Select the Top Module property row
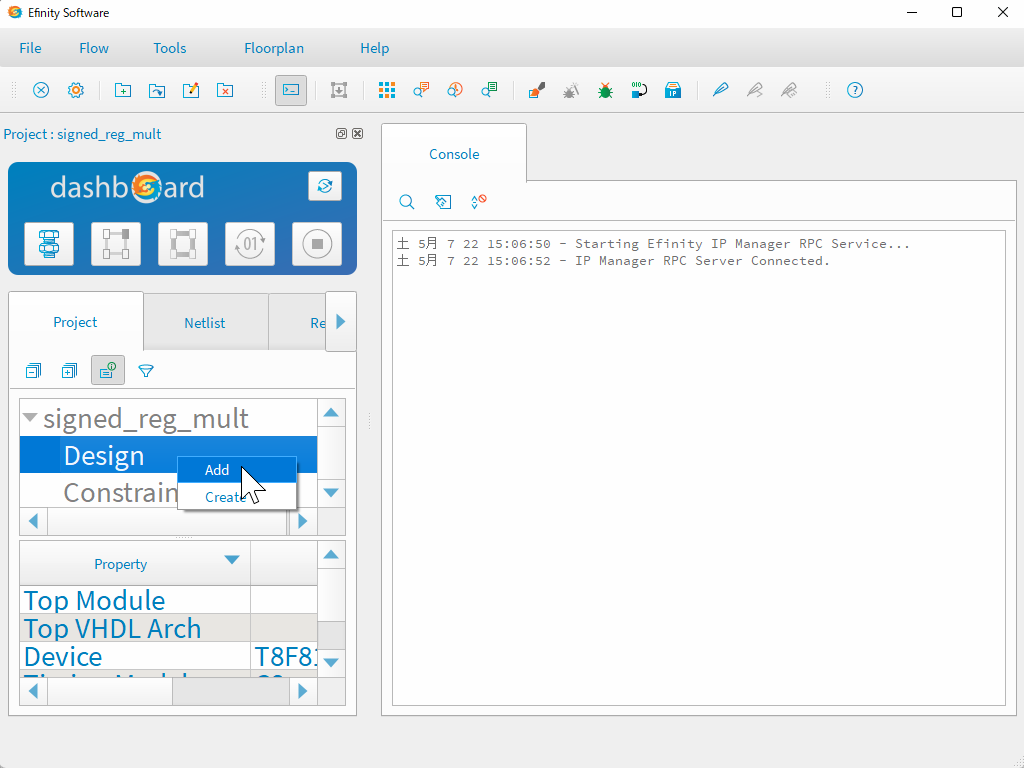The image size is (1024, 768). [168, 600]
